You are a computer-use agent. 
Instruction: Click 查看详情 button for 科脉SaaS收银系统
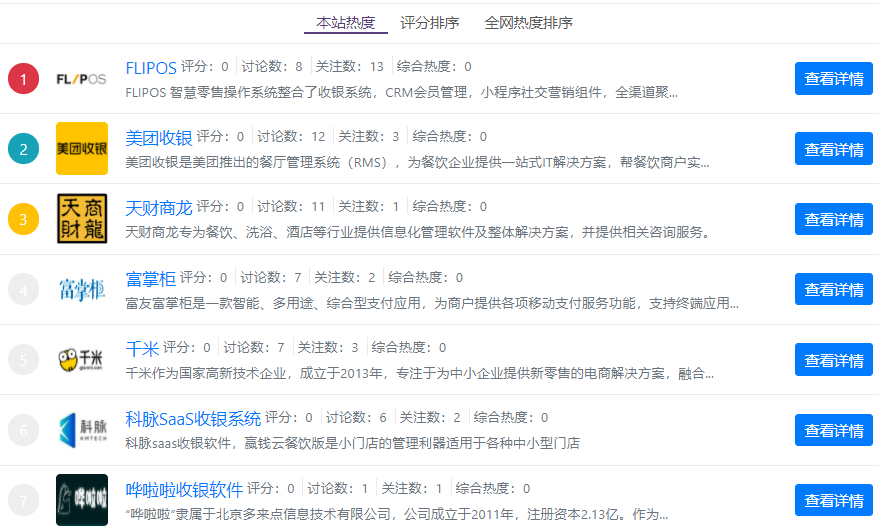point(834,430)
